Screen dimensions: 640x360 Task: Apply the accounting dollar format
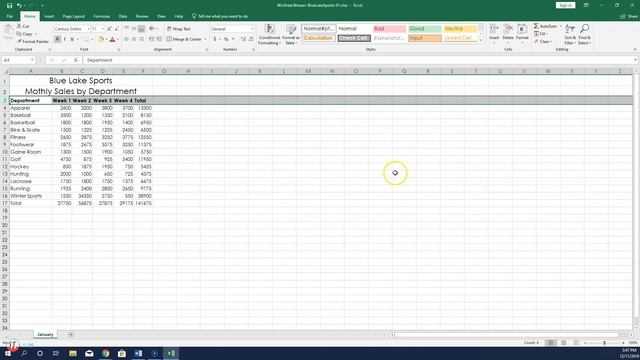pyautogui.click(x=215, y=39)
